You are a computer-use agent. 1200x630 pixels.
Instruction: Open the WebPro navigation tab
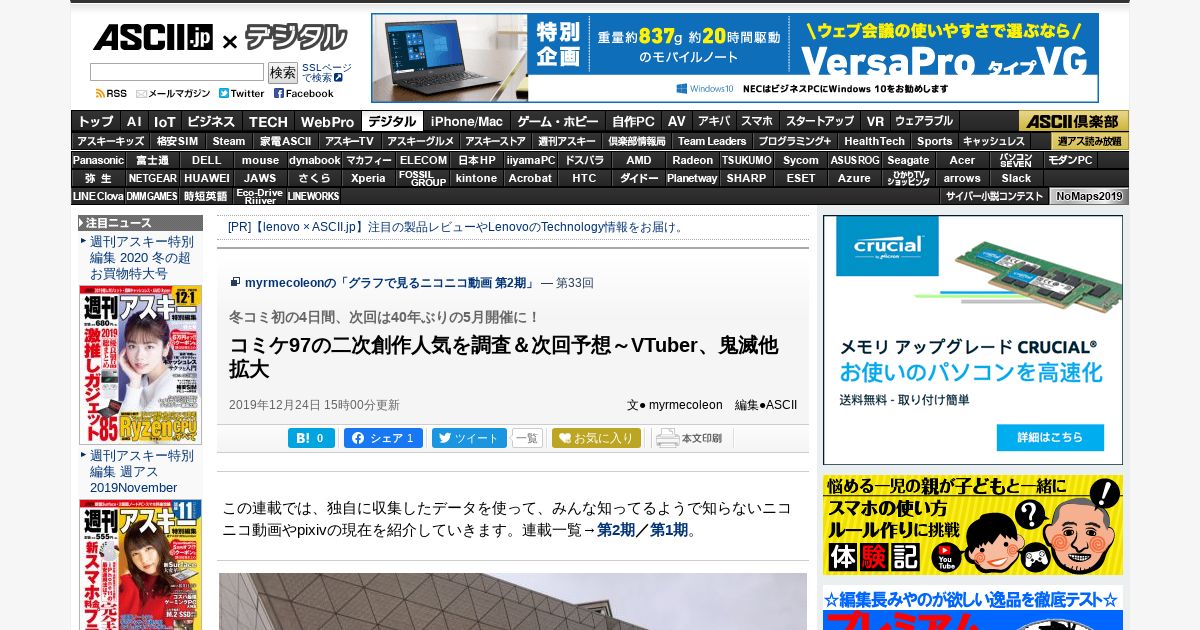click(x=328, y=121)
